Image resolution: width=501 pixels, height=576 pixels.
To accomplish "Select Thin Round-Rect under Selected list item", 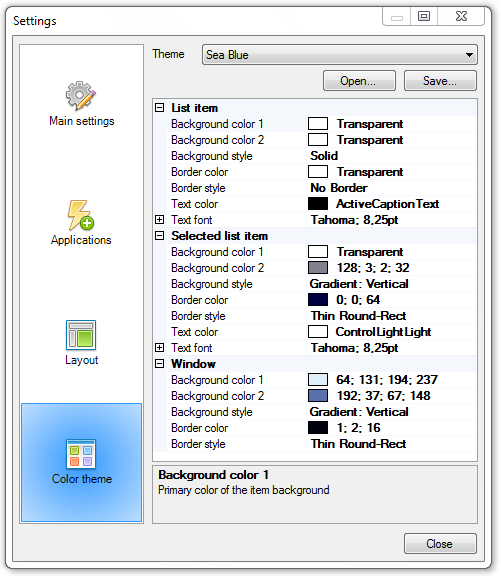I will tap(358, 316).
